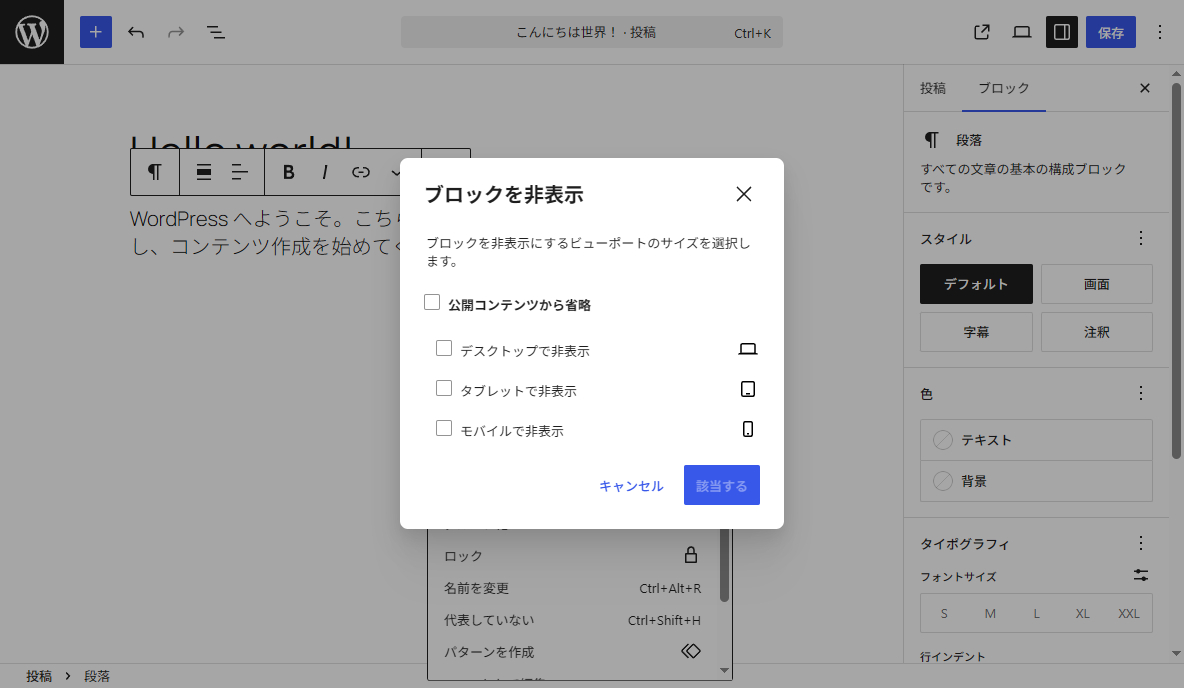Open the command search field at the top
The image size is (1184, 688).
(x=591, y=32)
